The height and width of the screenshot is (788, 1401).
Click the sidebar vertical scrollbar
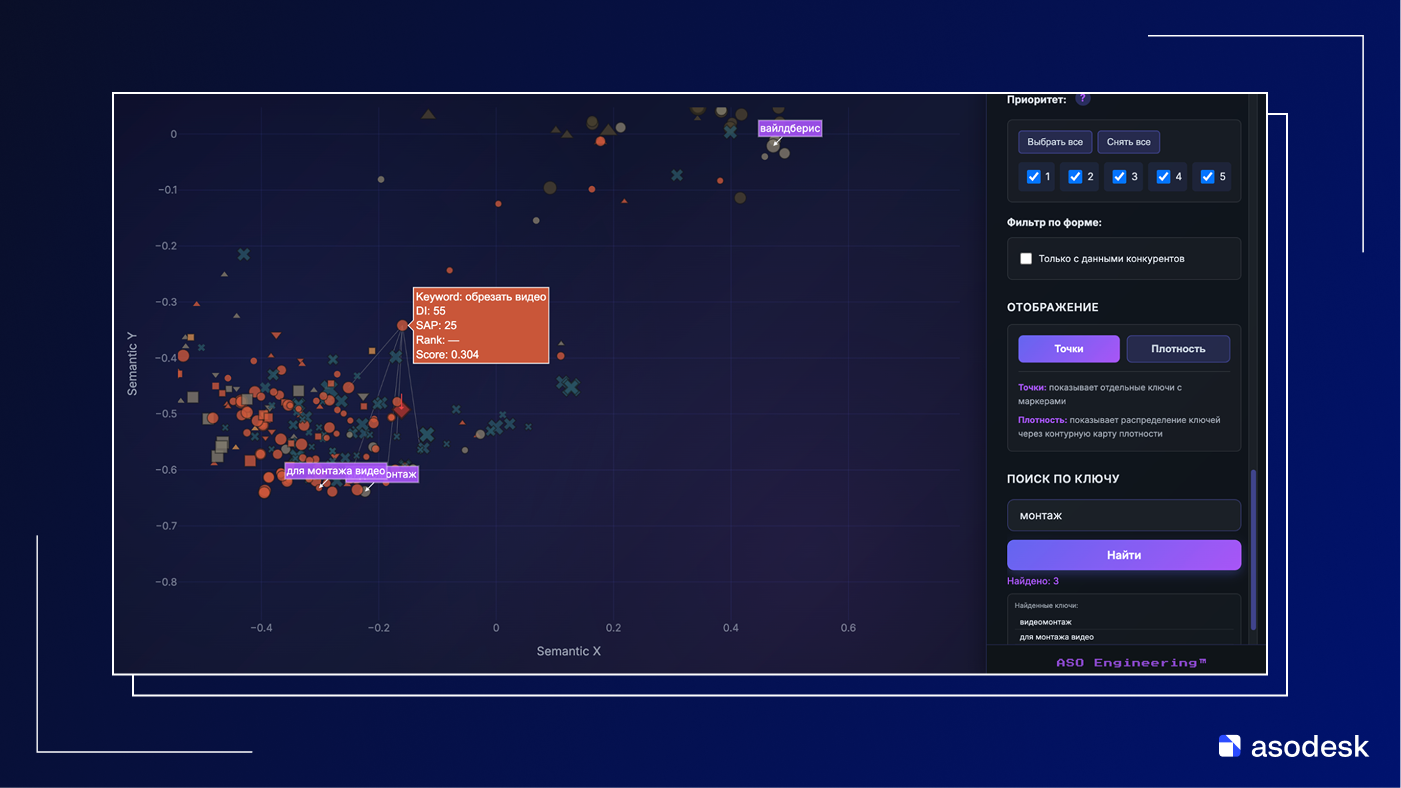tap(1254, 548)
